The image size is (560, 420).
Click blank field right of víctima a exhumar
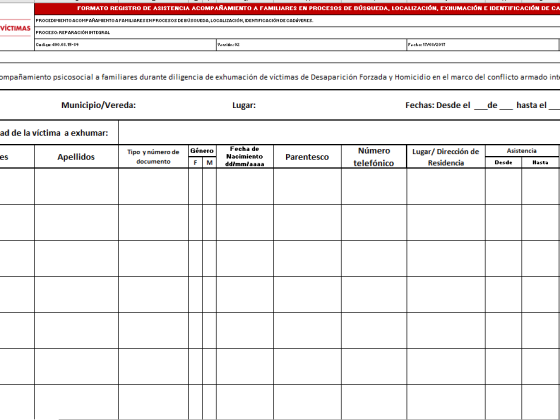[339, 132]
